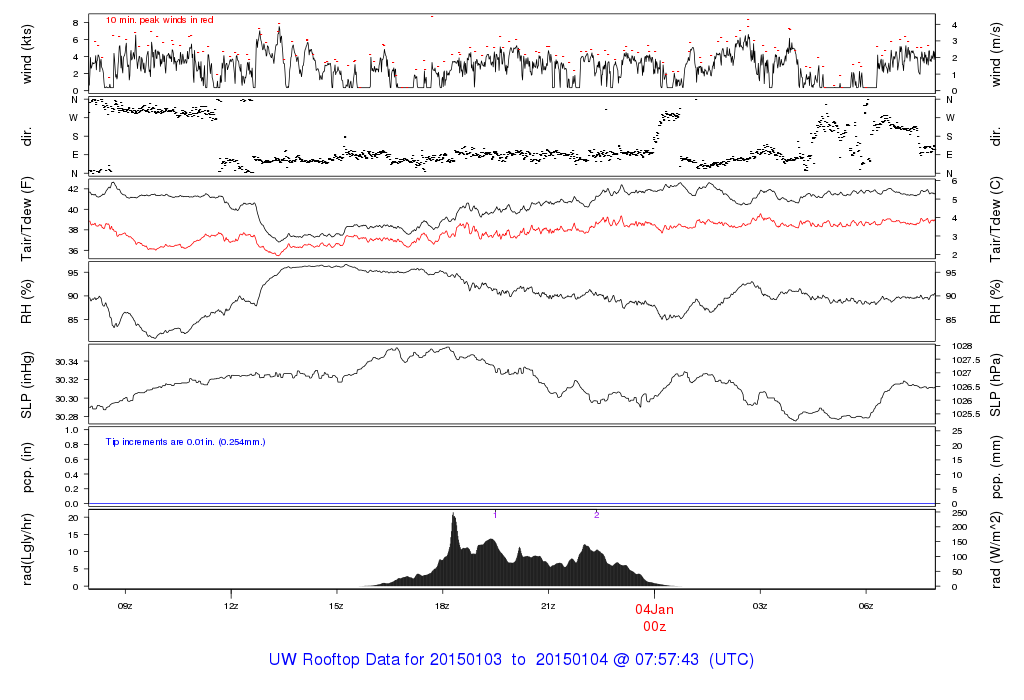
Task: Click the pcp. (mm) right axis label
Action: pyautogui.click(x=996, y=467)
